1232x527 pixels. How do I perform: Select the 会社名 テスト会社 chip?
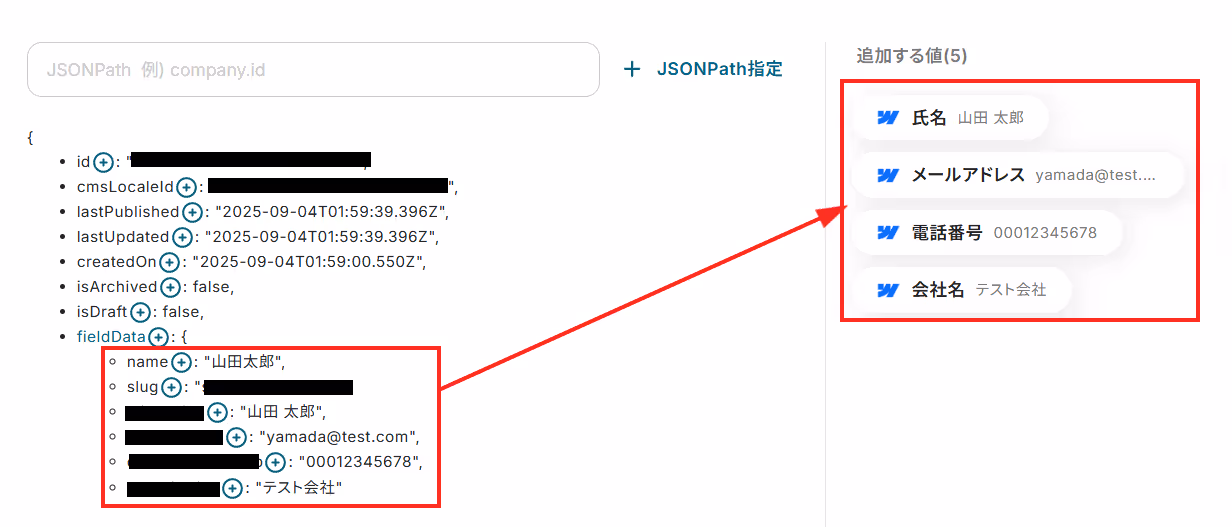[962, 290]
